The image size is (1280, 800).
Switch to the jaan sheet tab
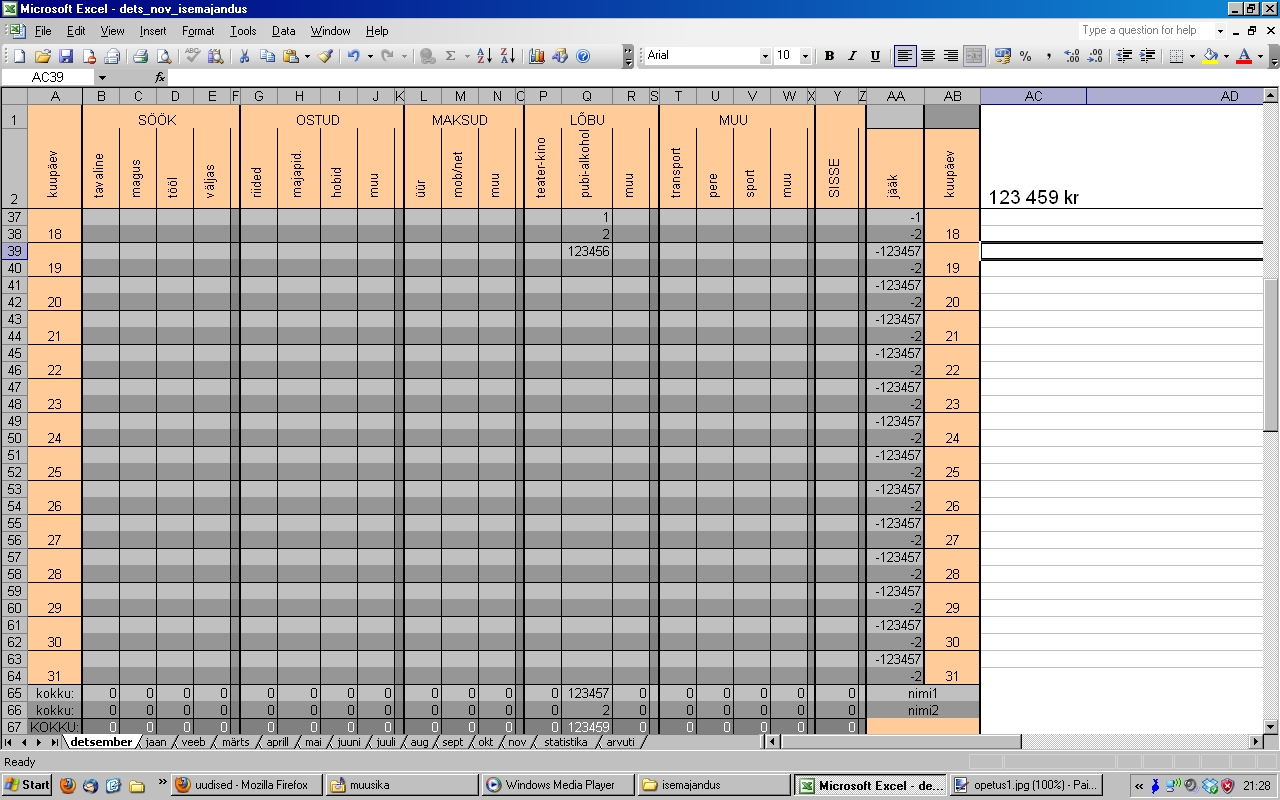(x=155, y=742)
